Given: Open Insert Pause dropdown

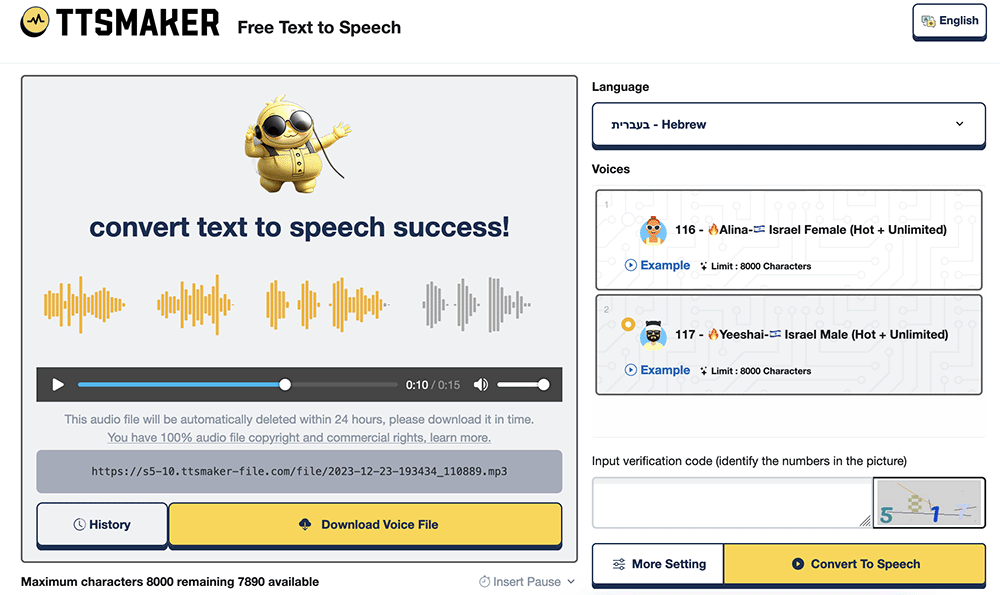Looking at the screenshot, I should [527, 582].
